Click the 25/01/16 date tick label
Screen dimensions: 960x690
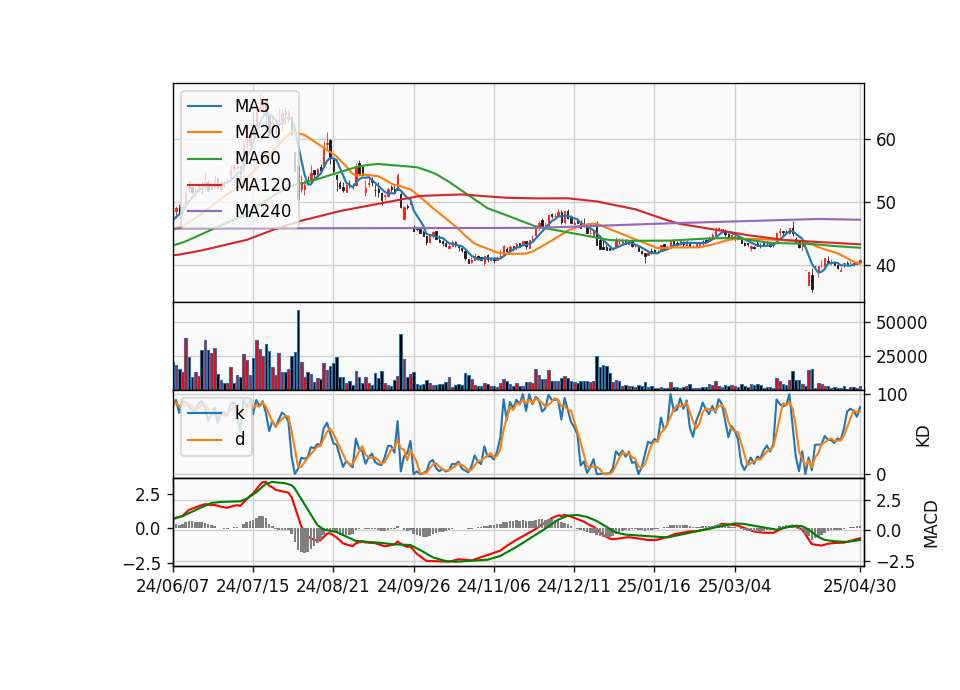(654, 586)
